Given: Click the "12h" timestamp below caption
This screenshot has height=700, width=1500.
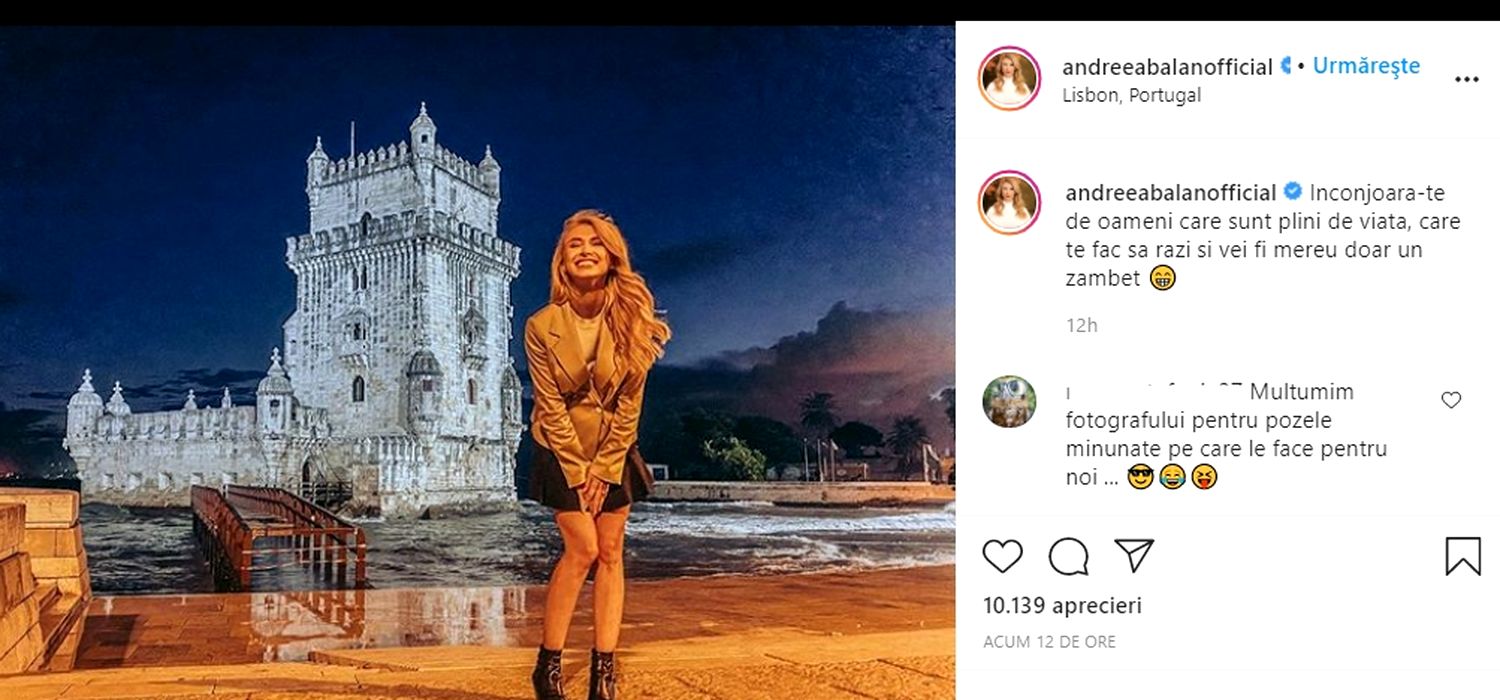Looking at the screenshot, I should tap(1082, 325).
